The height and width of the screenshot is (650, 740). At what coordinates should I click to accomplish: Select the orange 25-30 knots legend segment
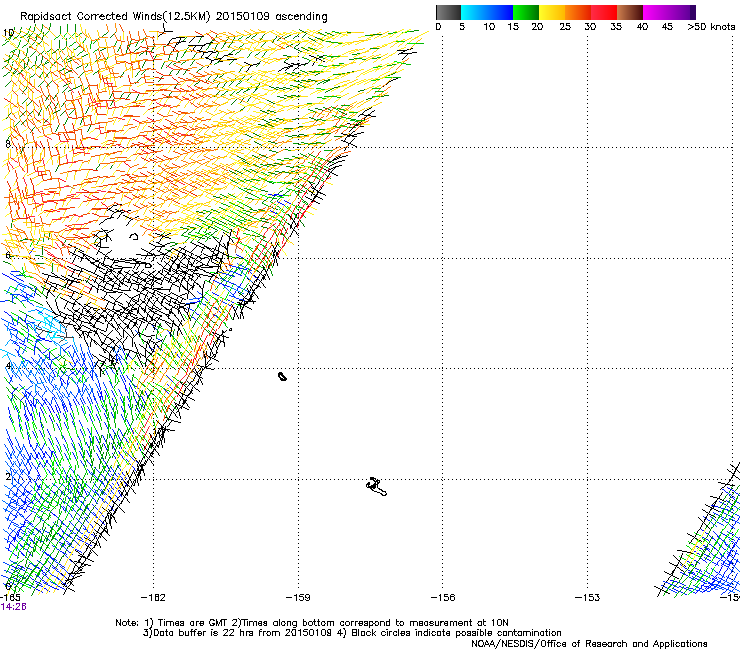tap(578, 12)
